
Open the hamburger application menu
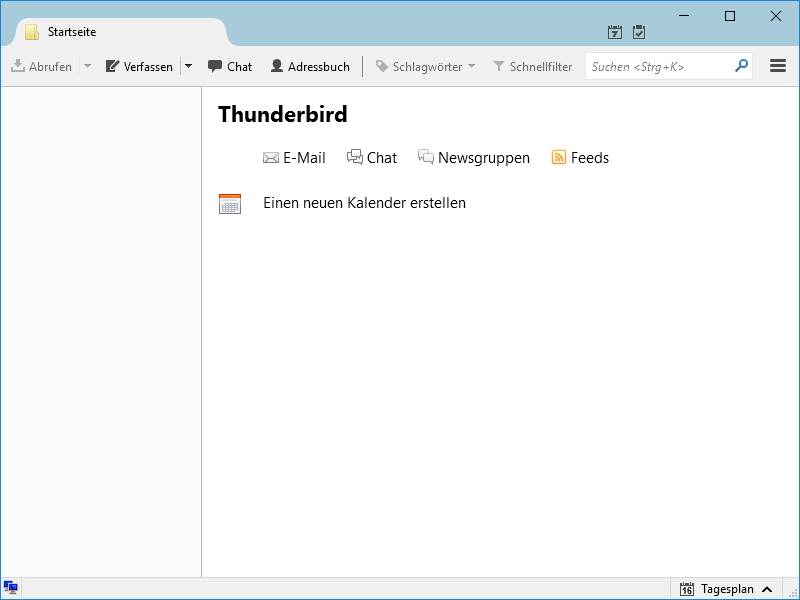pos(778,66)
